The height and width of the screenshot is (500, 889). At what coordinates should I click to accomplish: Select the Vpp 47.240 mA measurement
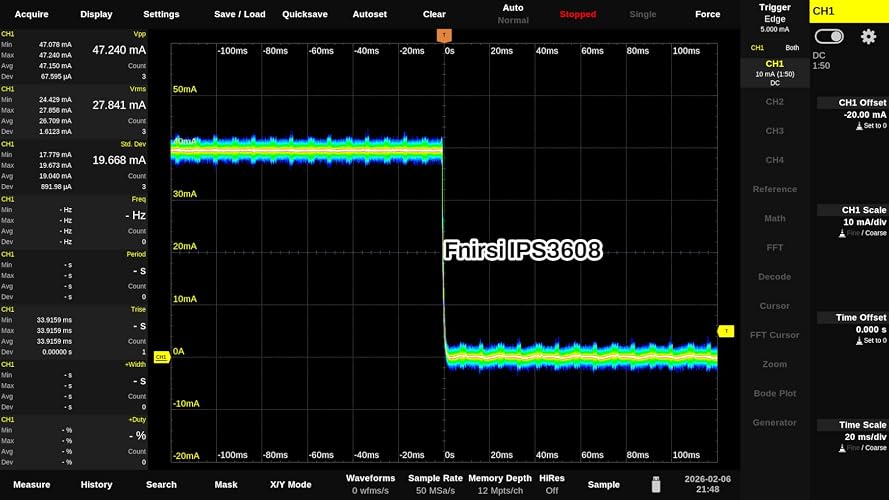click(74, 56)
